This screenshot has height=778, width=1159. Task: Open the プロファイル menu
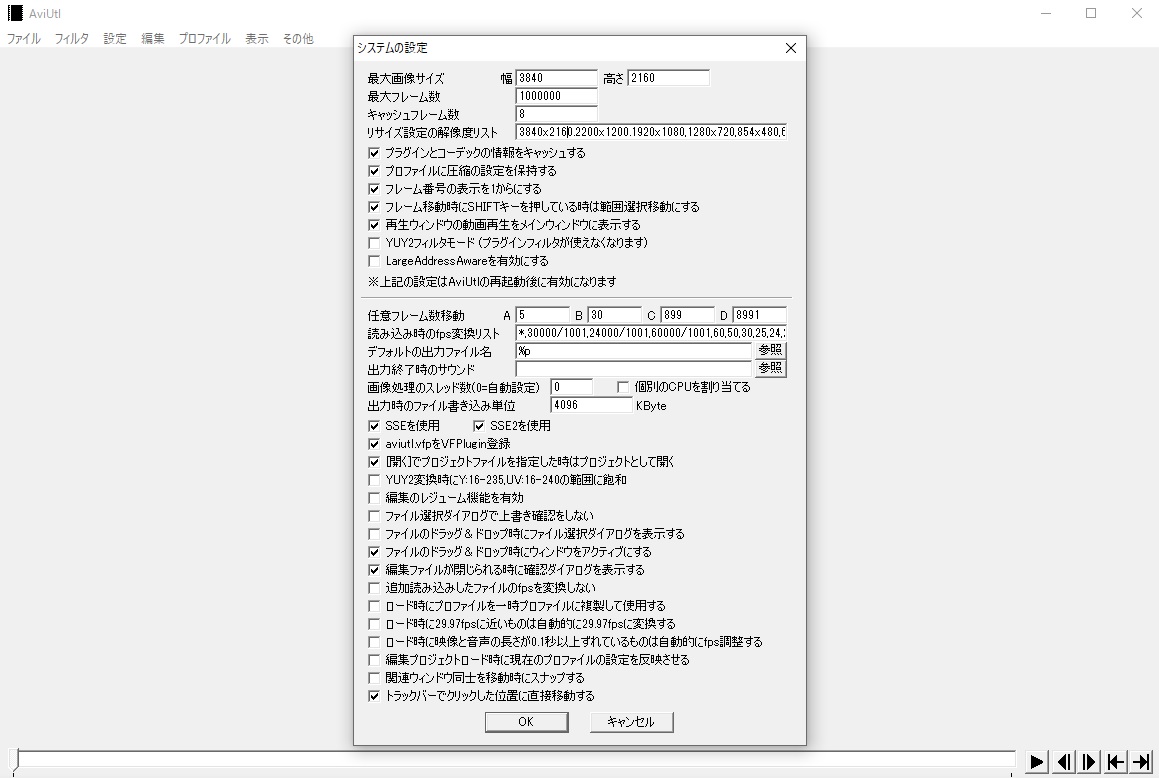(x=205, y=38)
